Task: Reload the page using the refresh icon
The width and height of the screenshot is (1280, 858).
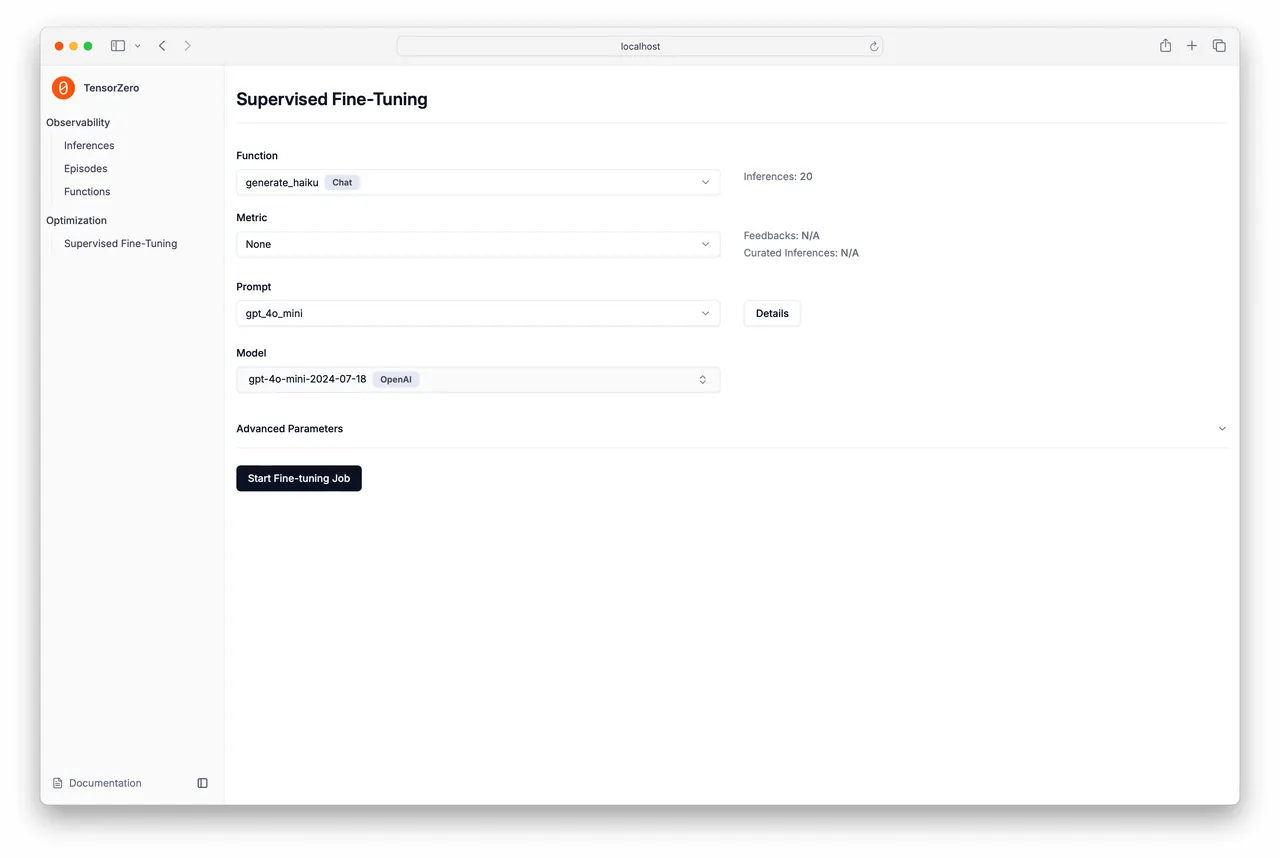Action: coord(873,46)
